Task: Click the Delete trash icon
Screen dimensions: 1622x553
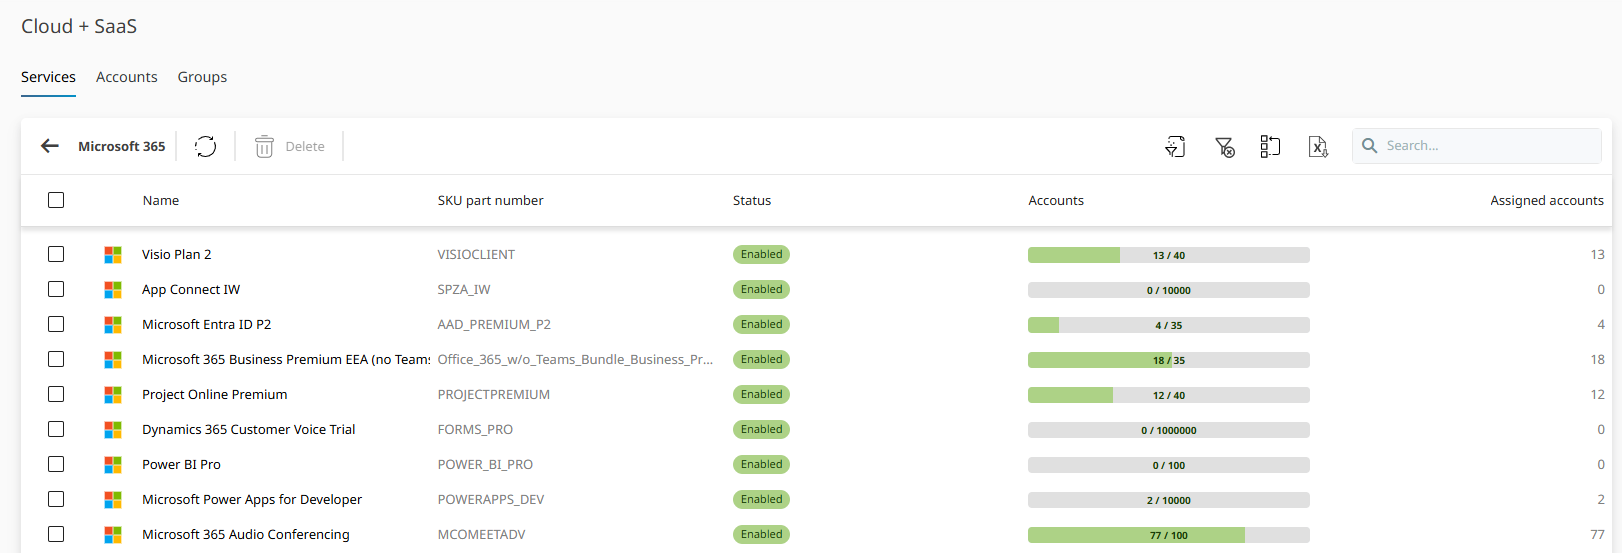Action: (264, 147)
